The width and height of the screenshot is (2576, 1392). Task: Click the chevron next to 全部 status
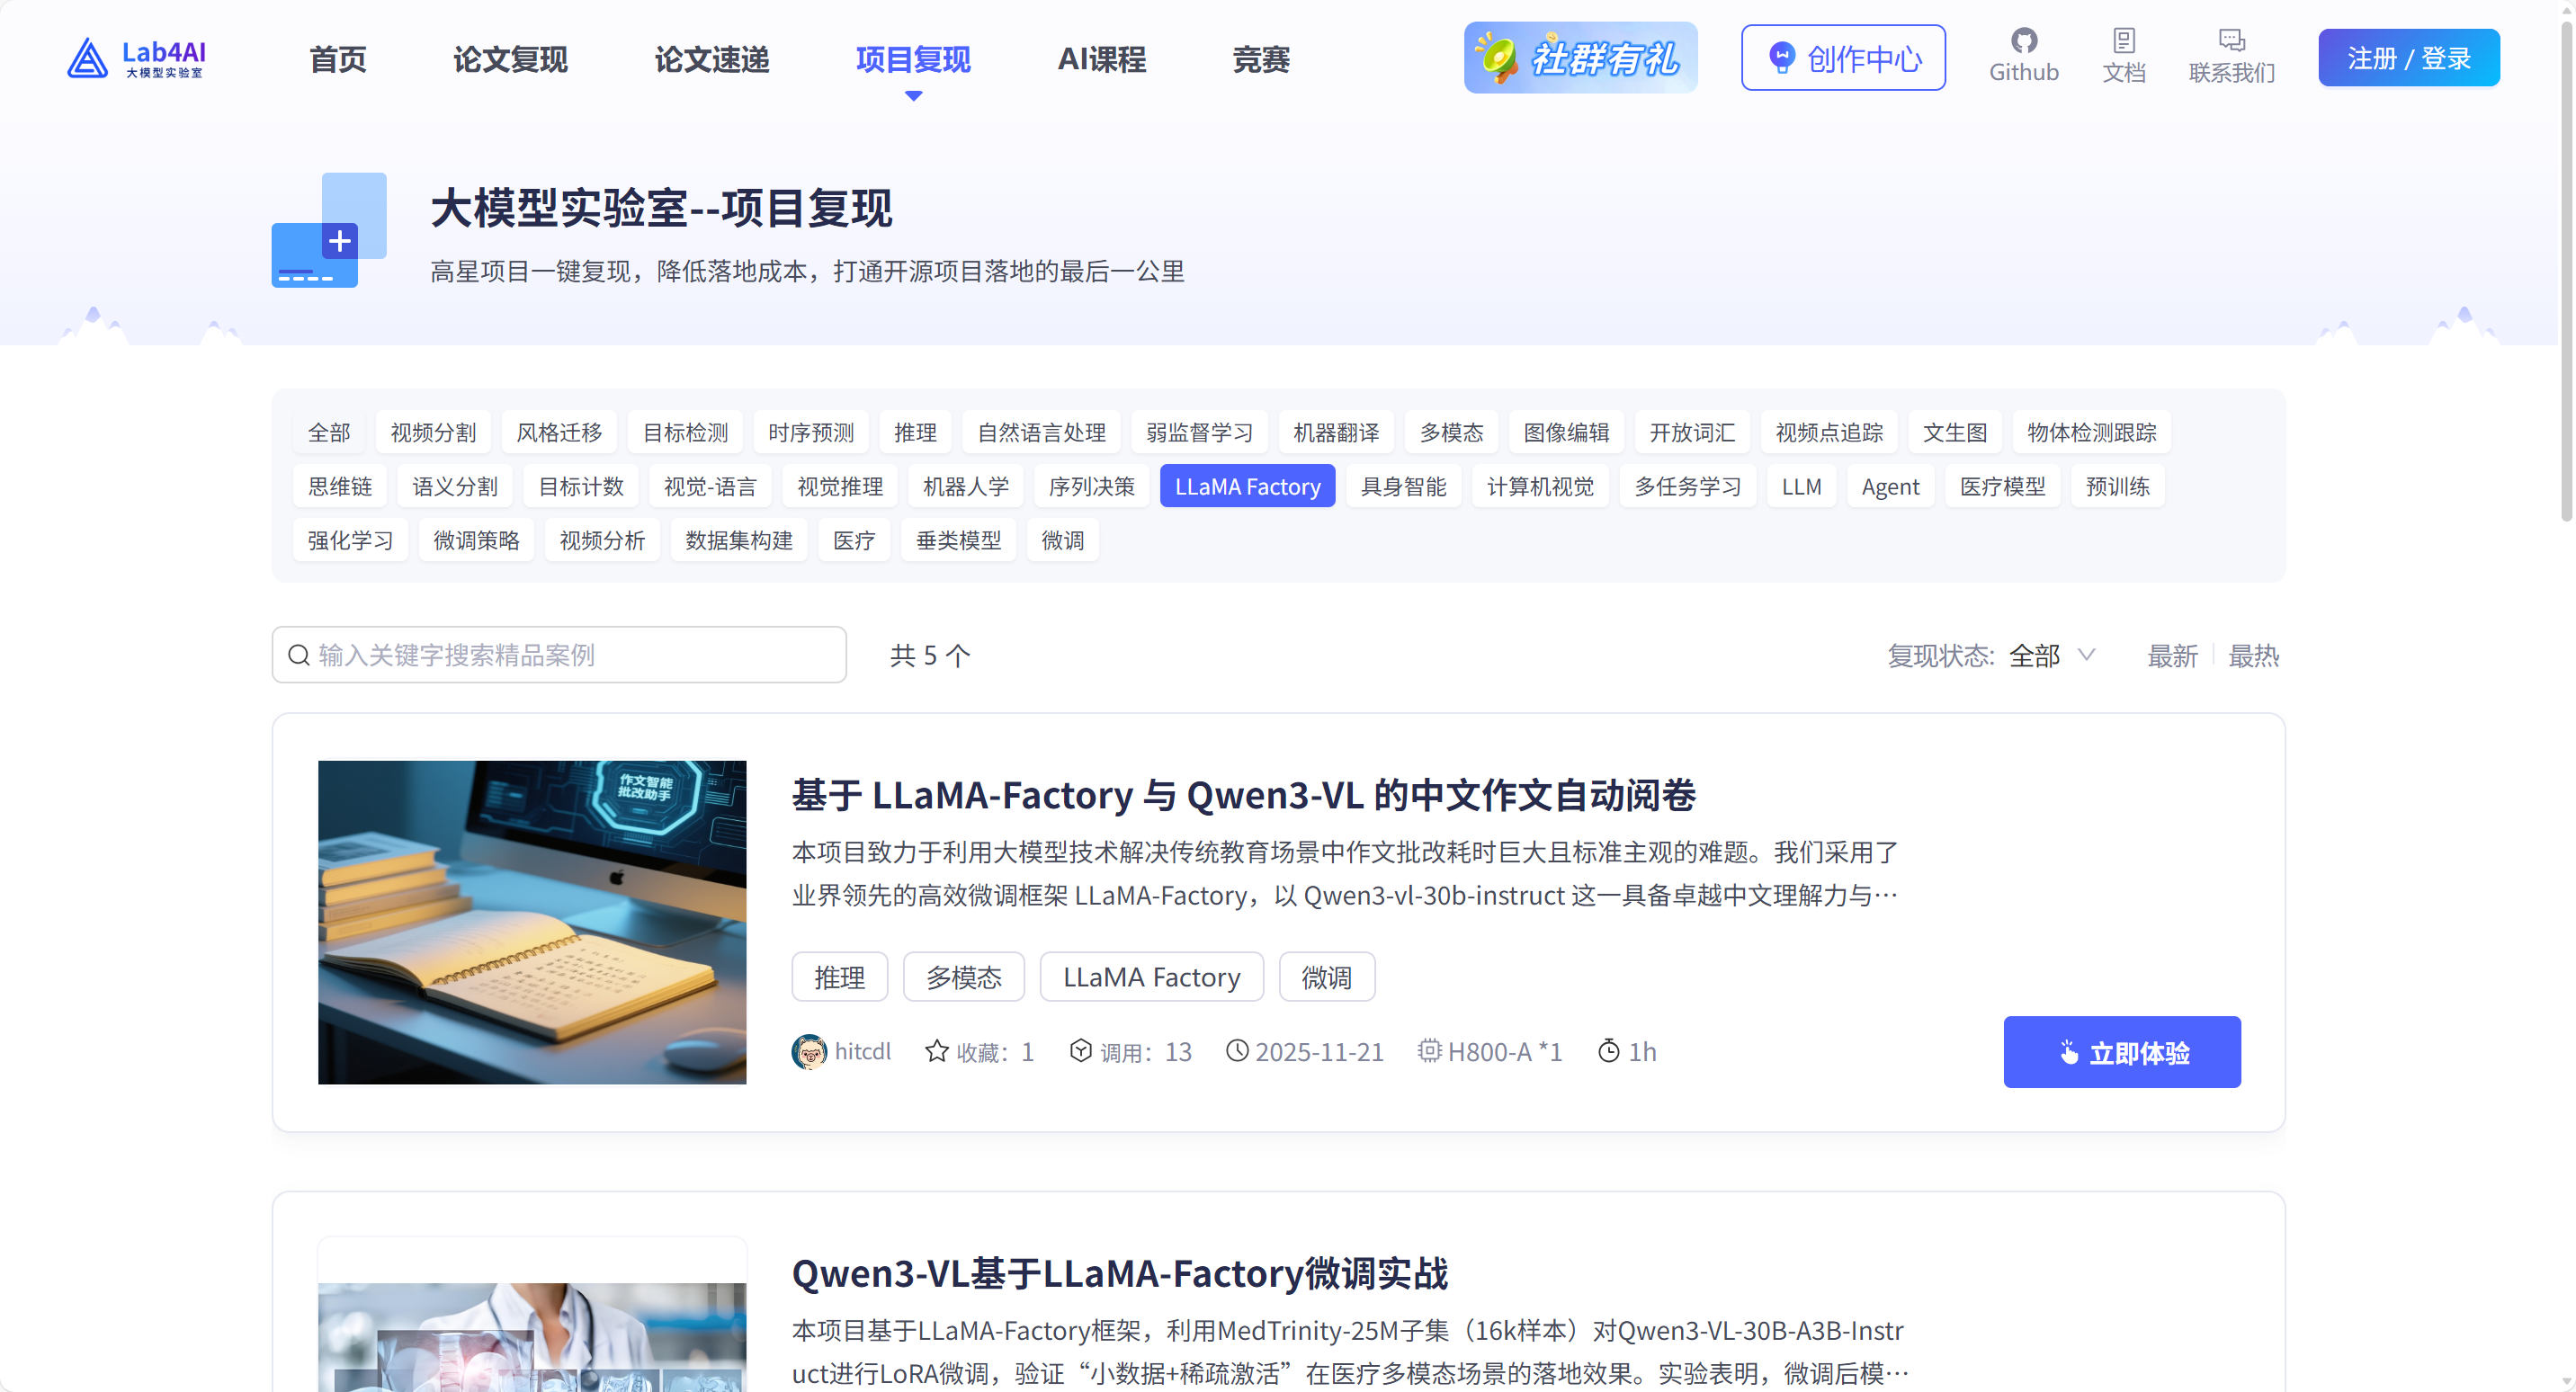[2085, 656]
